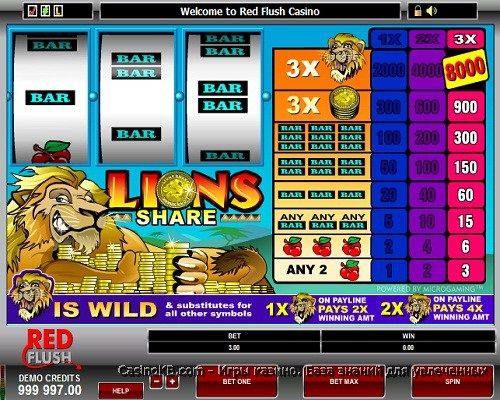Select the 1X coin column header
This screenshot has height=400, width=500.
pyautogui.click(x=389, y=40)
